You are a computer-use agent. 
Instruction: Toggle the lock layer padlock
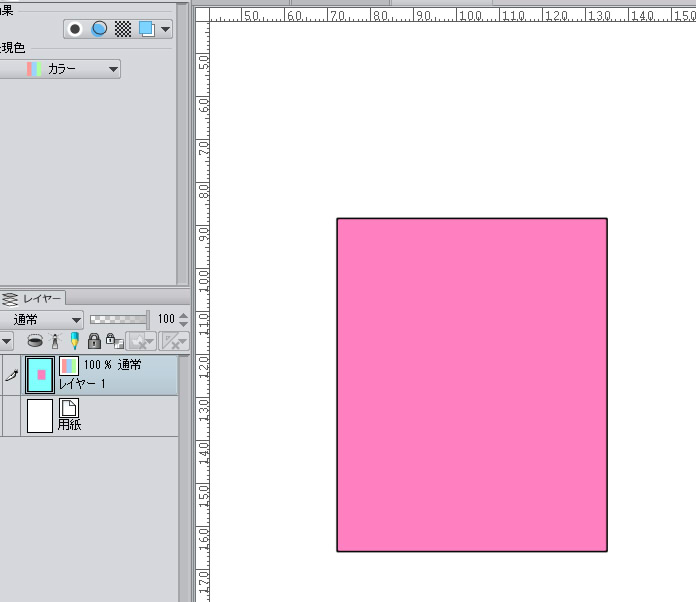coord(94,341)
